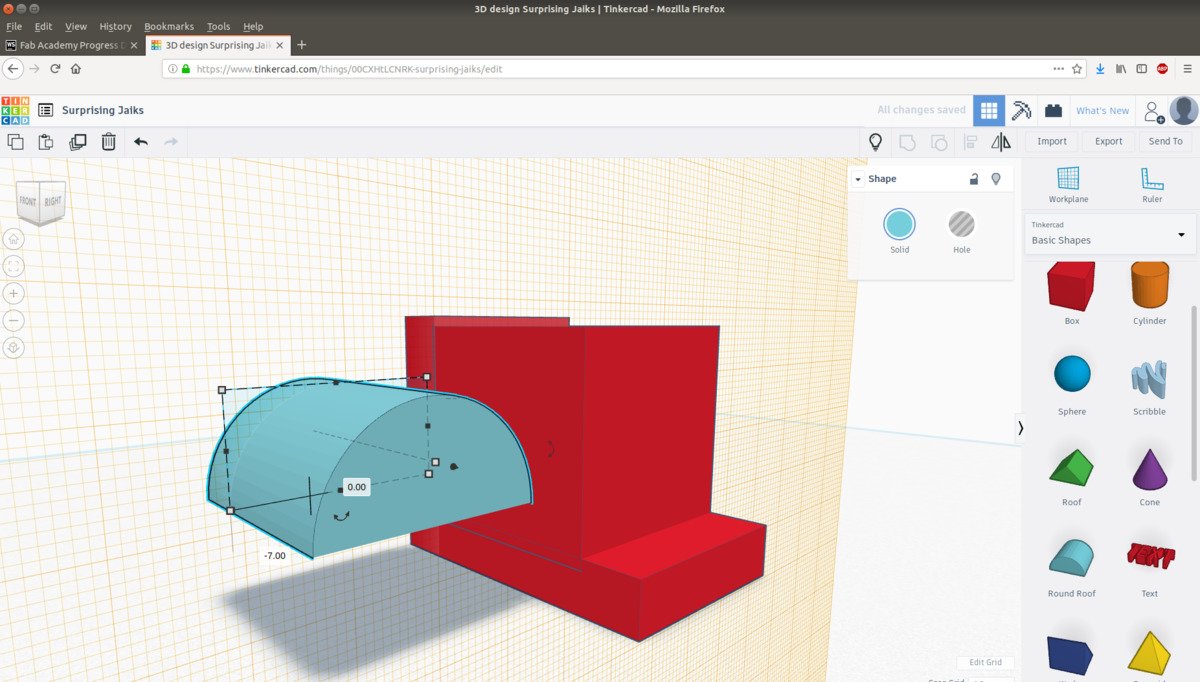
Task: Select the Round Roof shape
Action: pos(1072,566)
